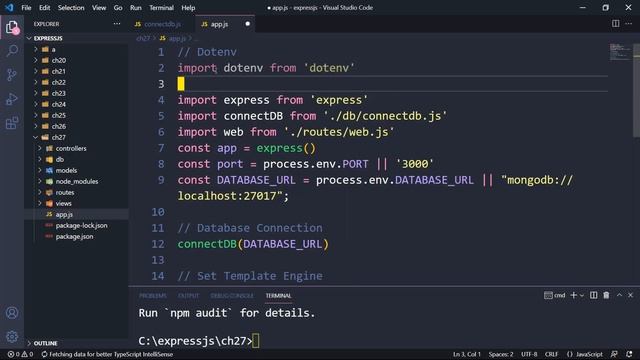Click the VS Code logo icon
Viewport: 640px width, 360px height.
pyautogui.click(x=9, y=7)
